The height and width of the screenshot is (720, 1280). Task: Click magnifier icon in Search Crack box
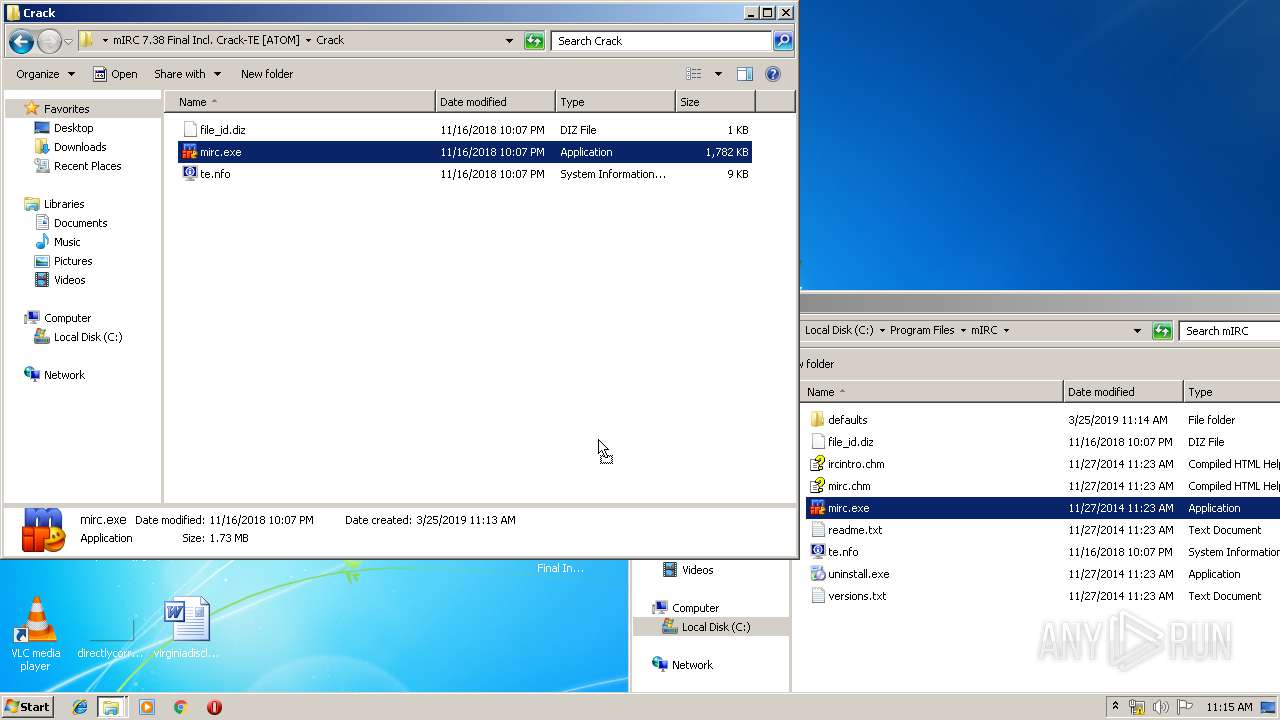pos(783,41)
